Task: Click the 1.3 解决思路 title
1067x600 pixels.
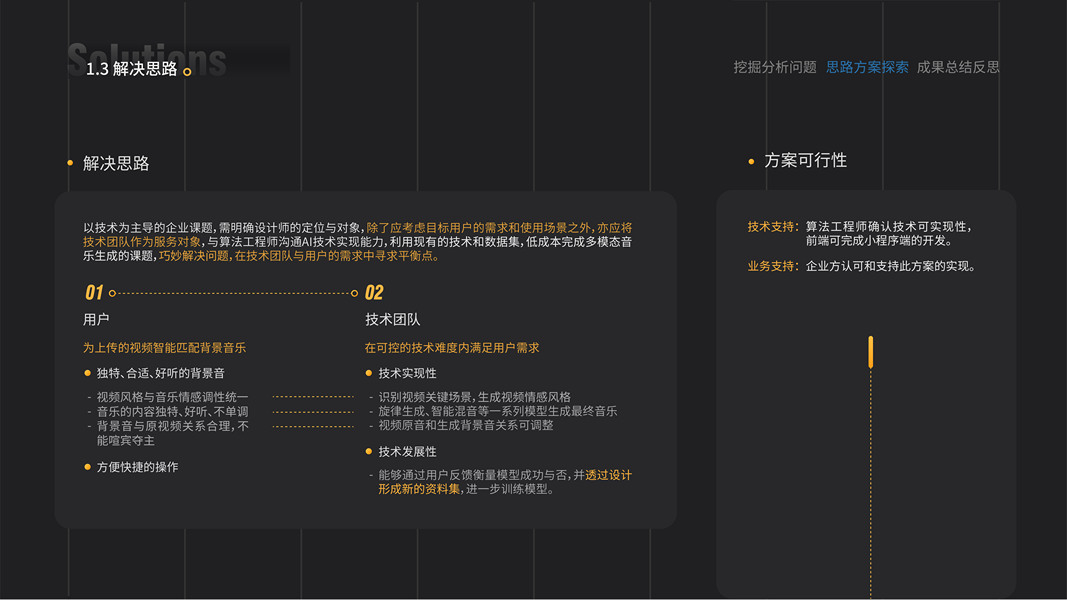Action: coord(131,69)
